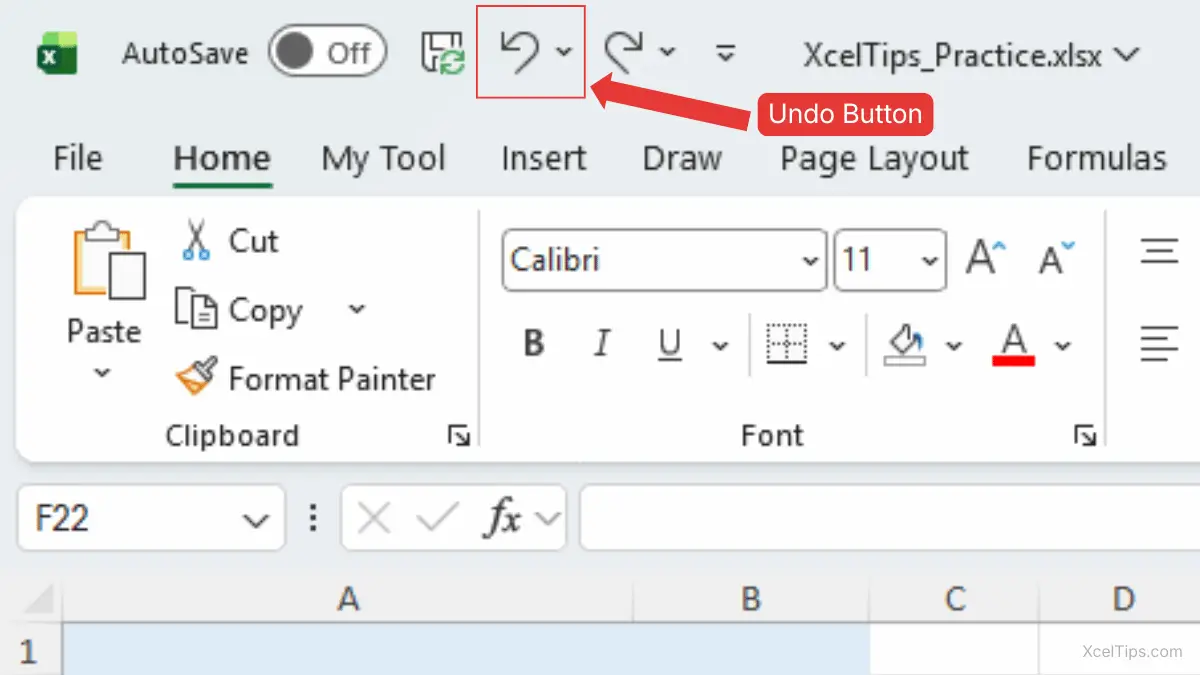The height and width of the screenshot is (675, 1200).
Task: Click the Redo arrow icon
Action: tap(623, 51)
